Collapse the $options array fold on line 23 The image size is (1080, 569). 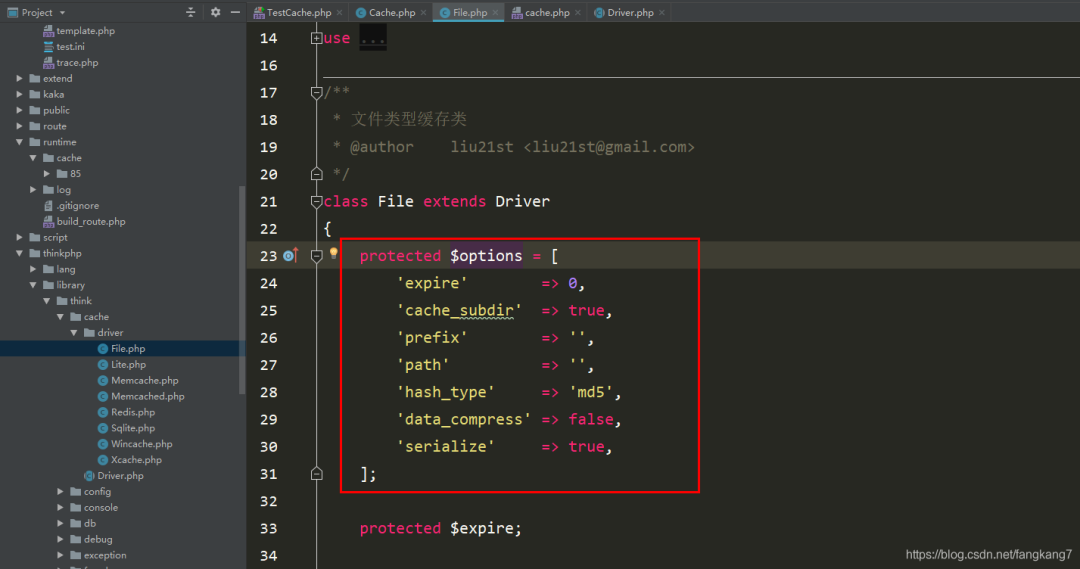click(316, 256)
